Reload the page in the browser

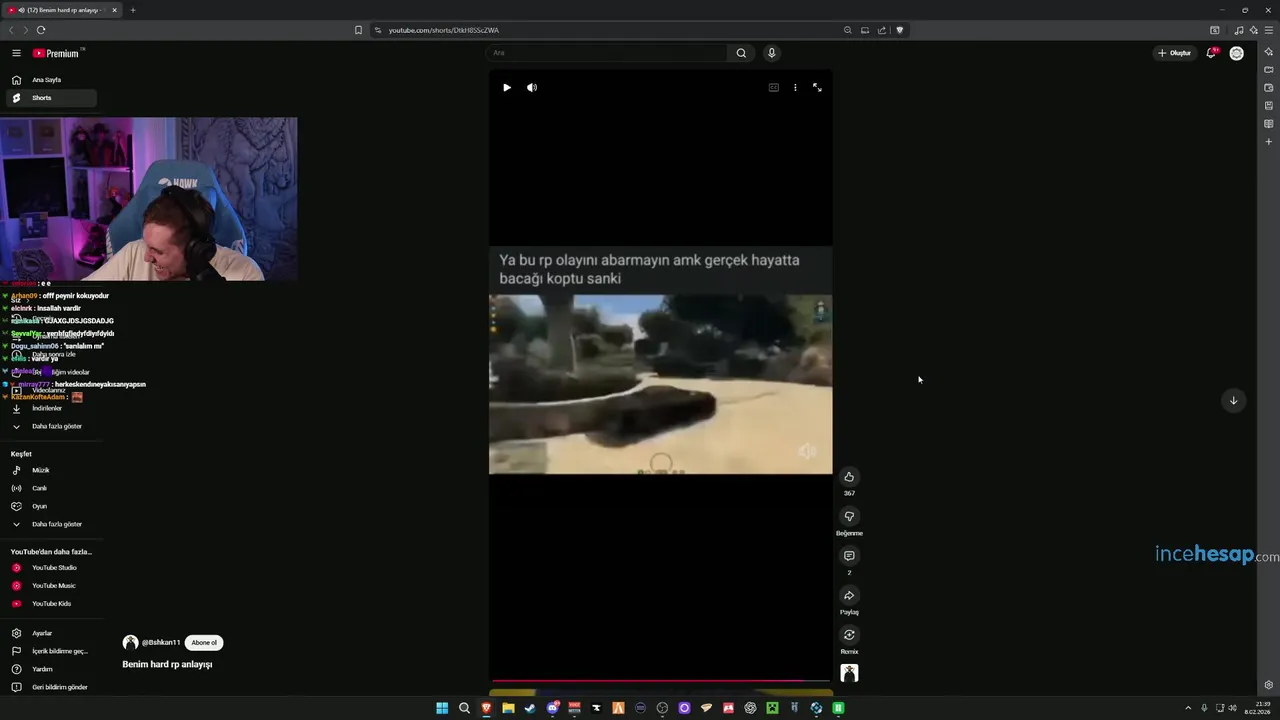41,30
